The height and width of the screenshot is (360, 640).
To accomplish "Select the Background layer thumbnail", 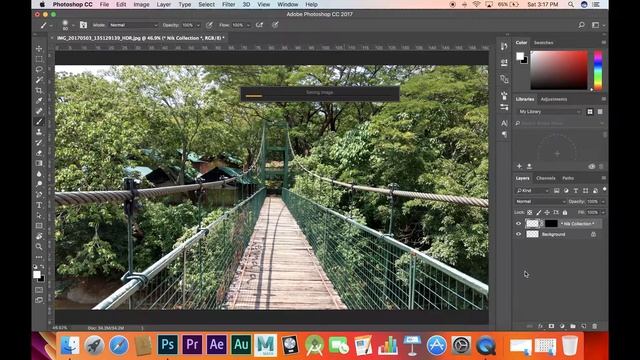I will point(532,234).
